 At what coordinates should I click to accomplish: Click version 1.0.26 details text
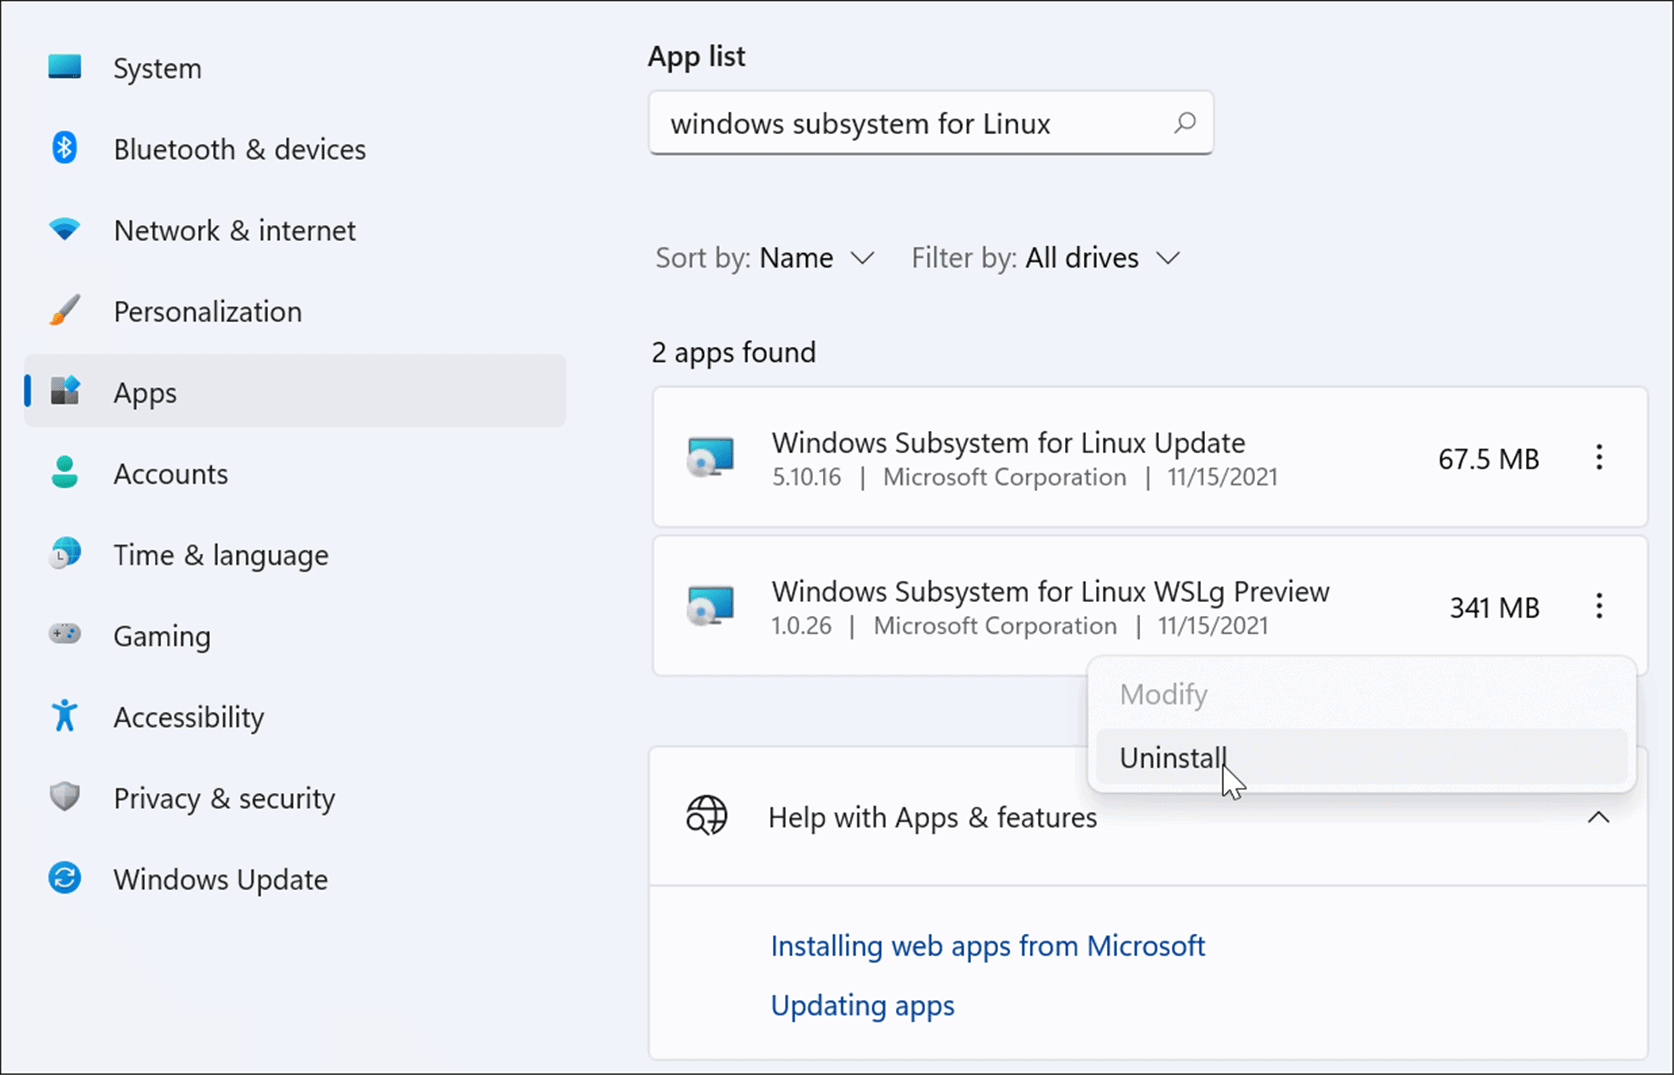tap(1019, 626)
